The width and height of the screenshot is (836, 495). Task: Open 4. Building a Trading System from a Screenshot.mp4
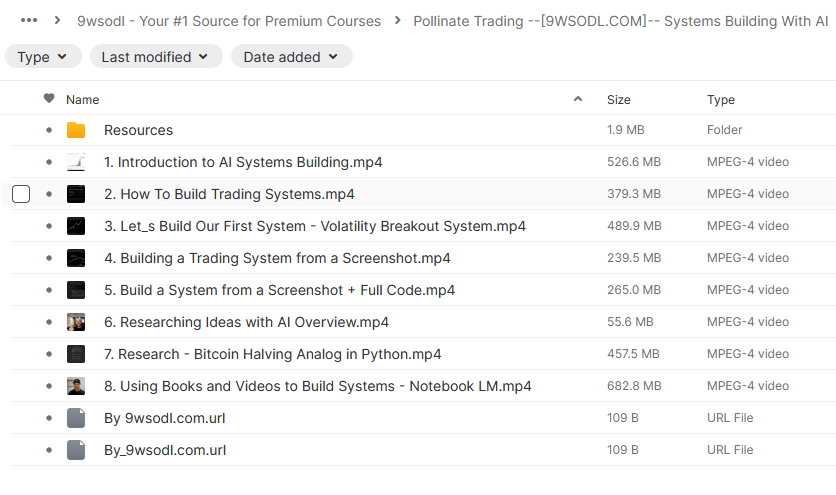click(x=277, y=258)
